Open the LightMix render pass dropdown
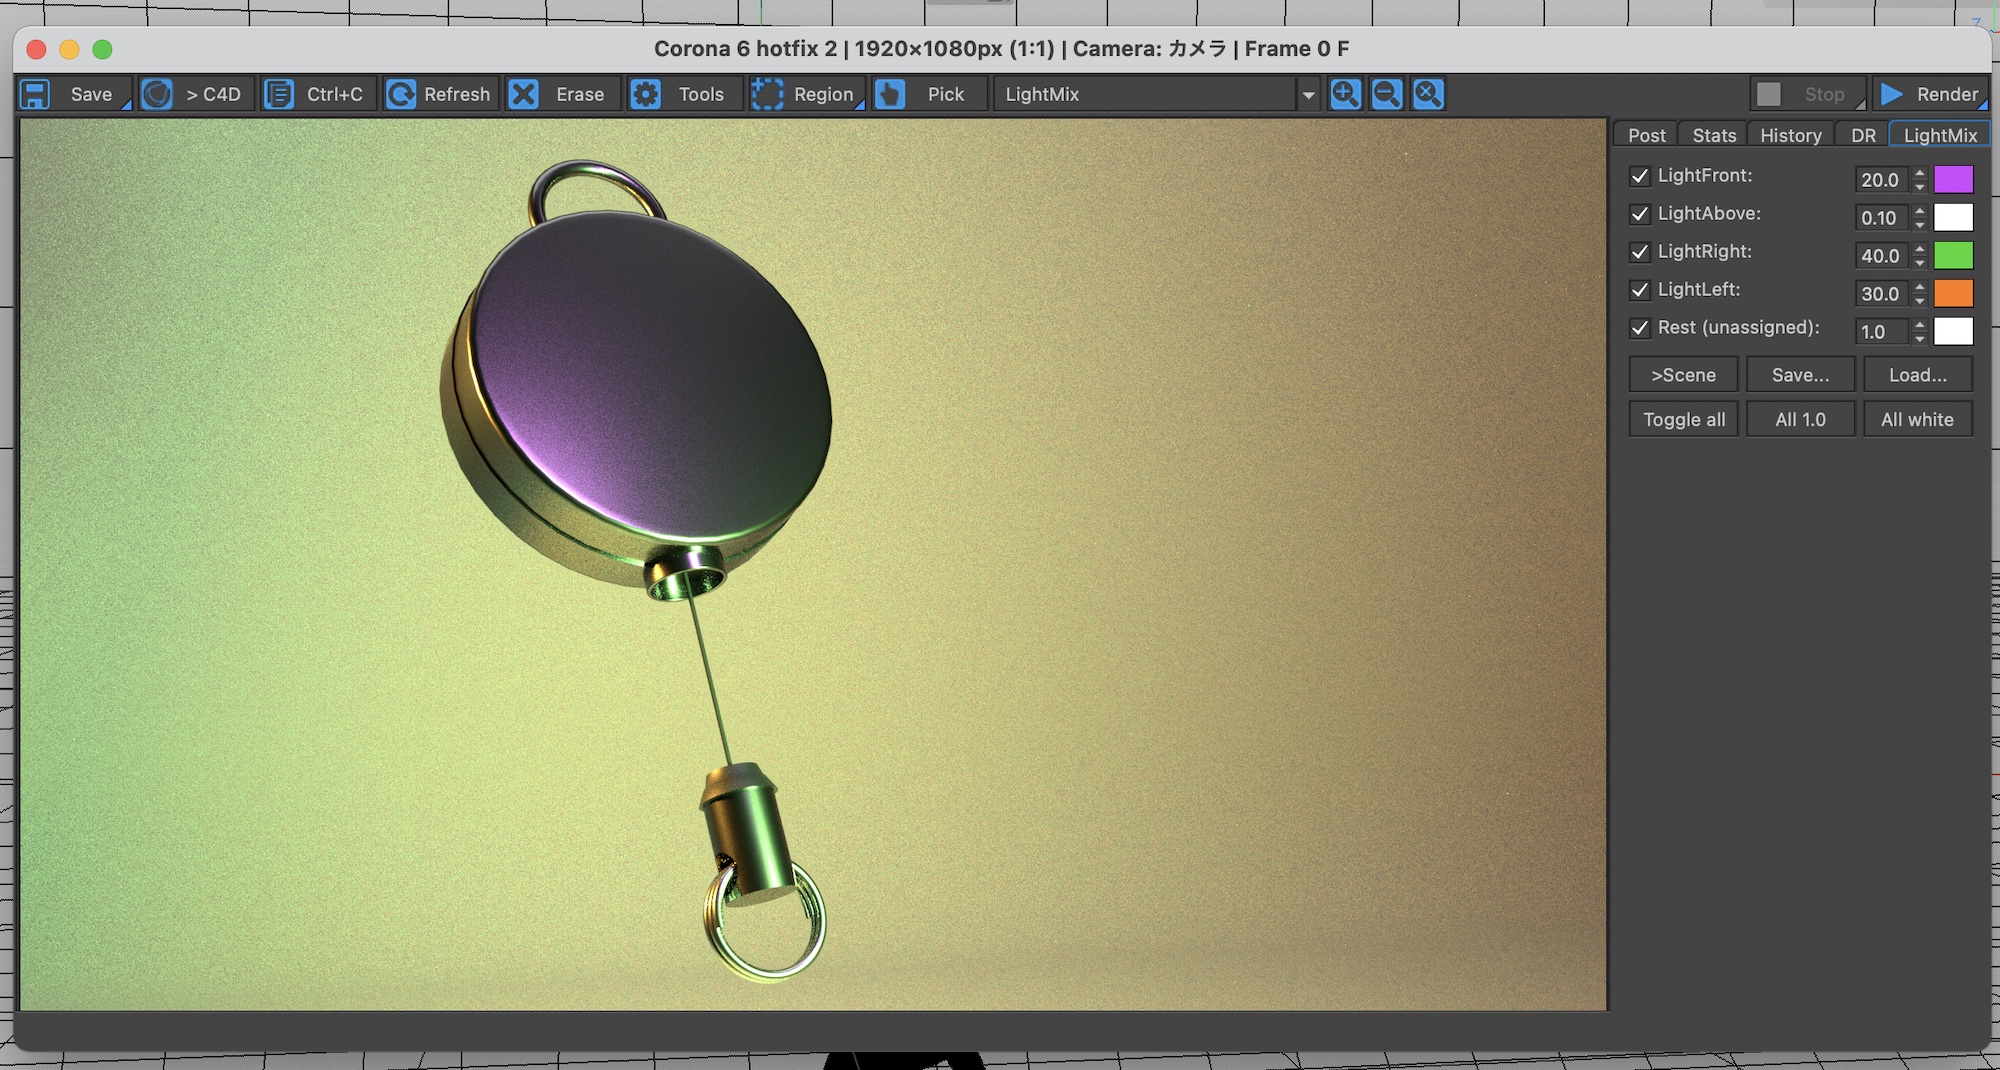 (1308, 95)
